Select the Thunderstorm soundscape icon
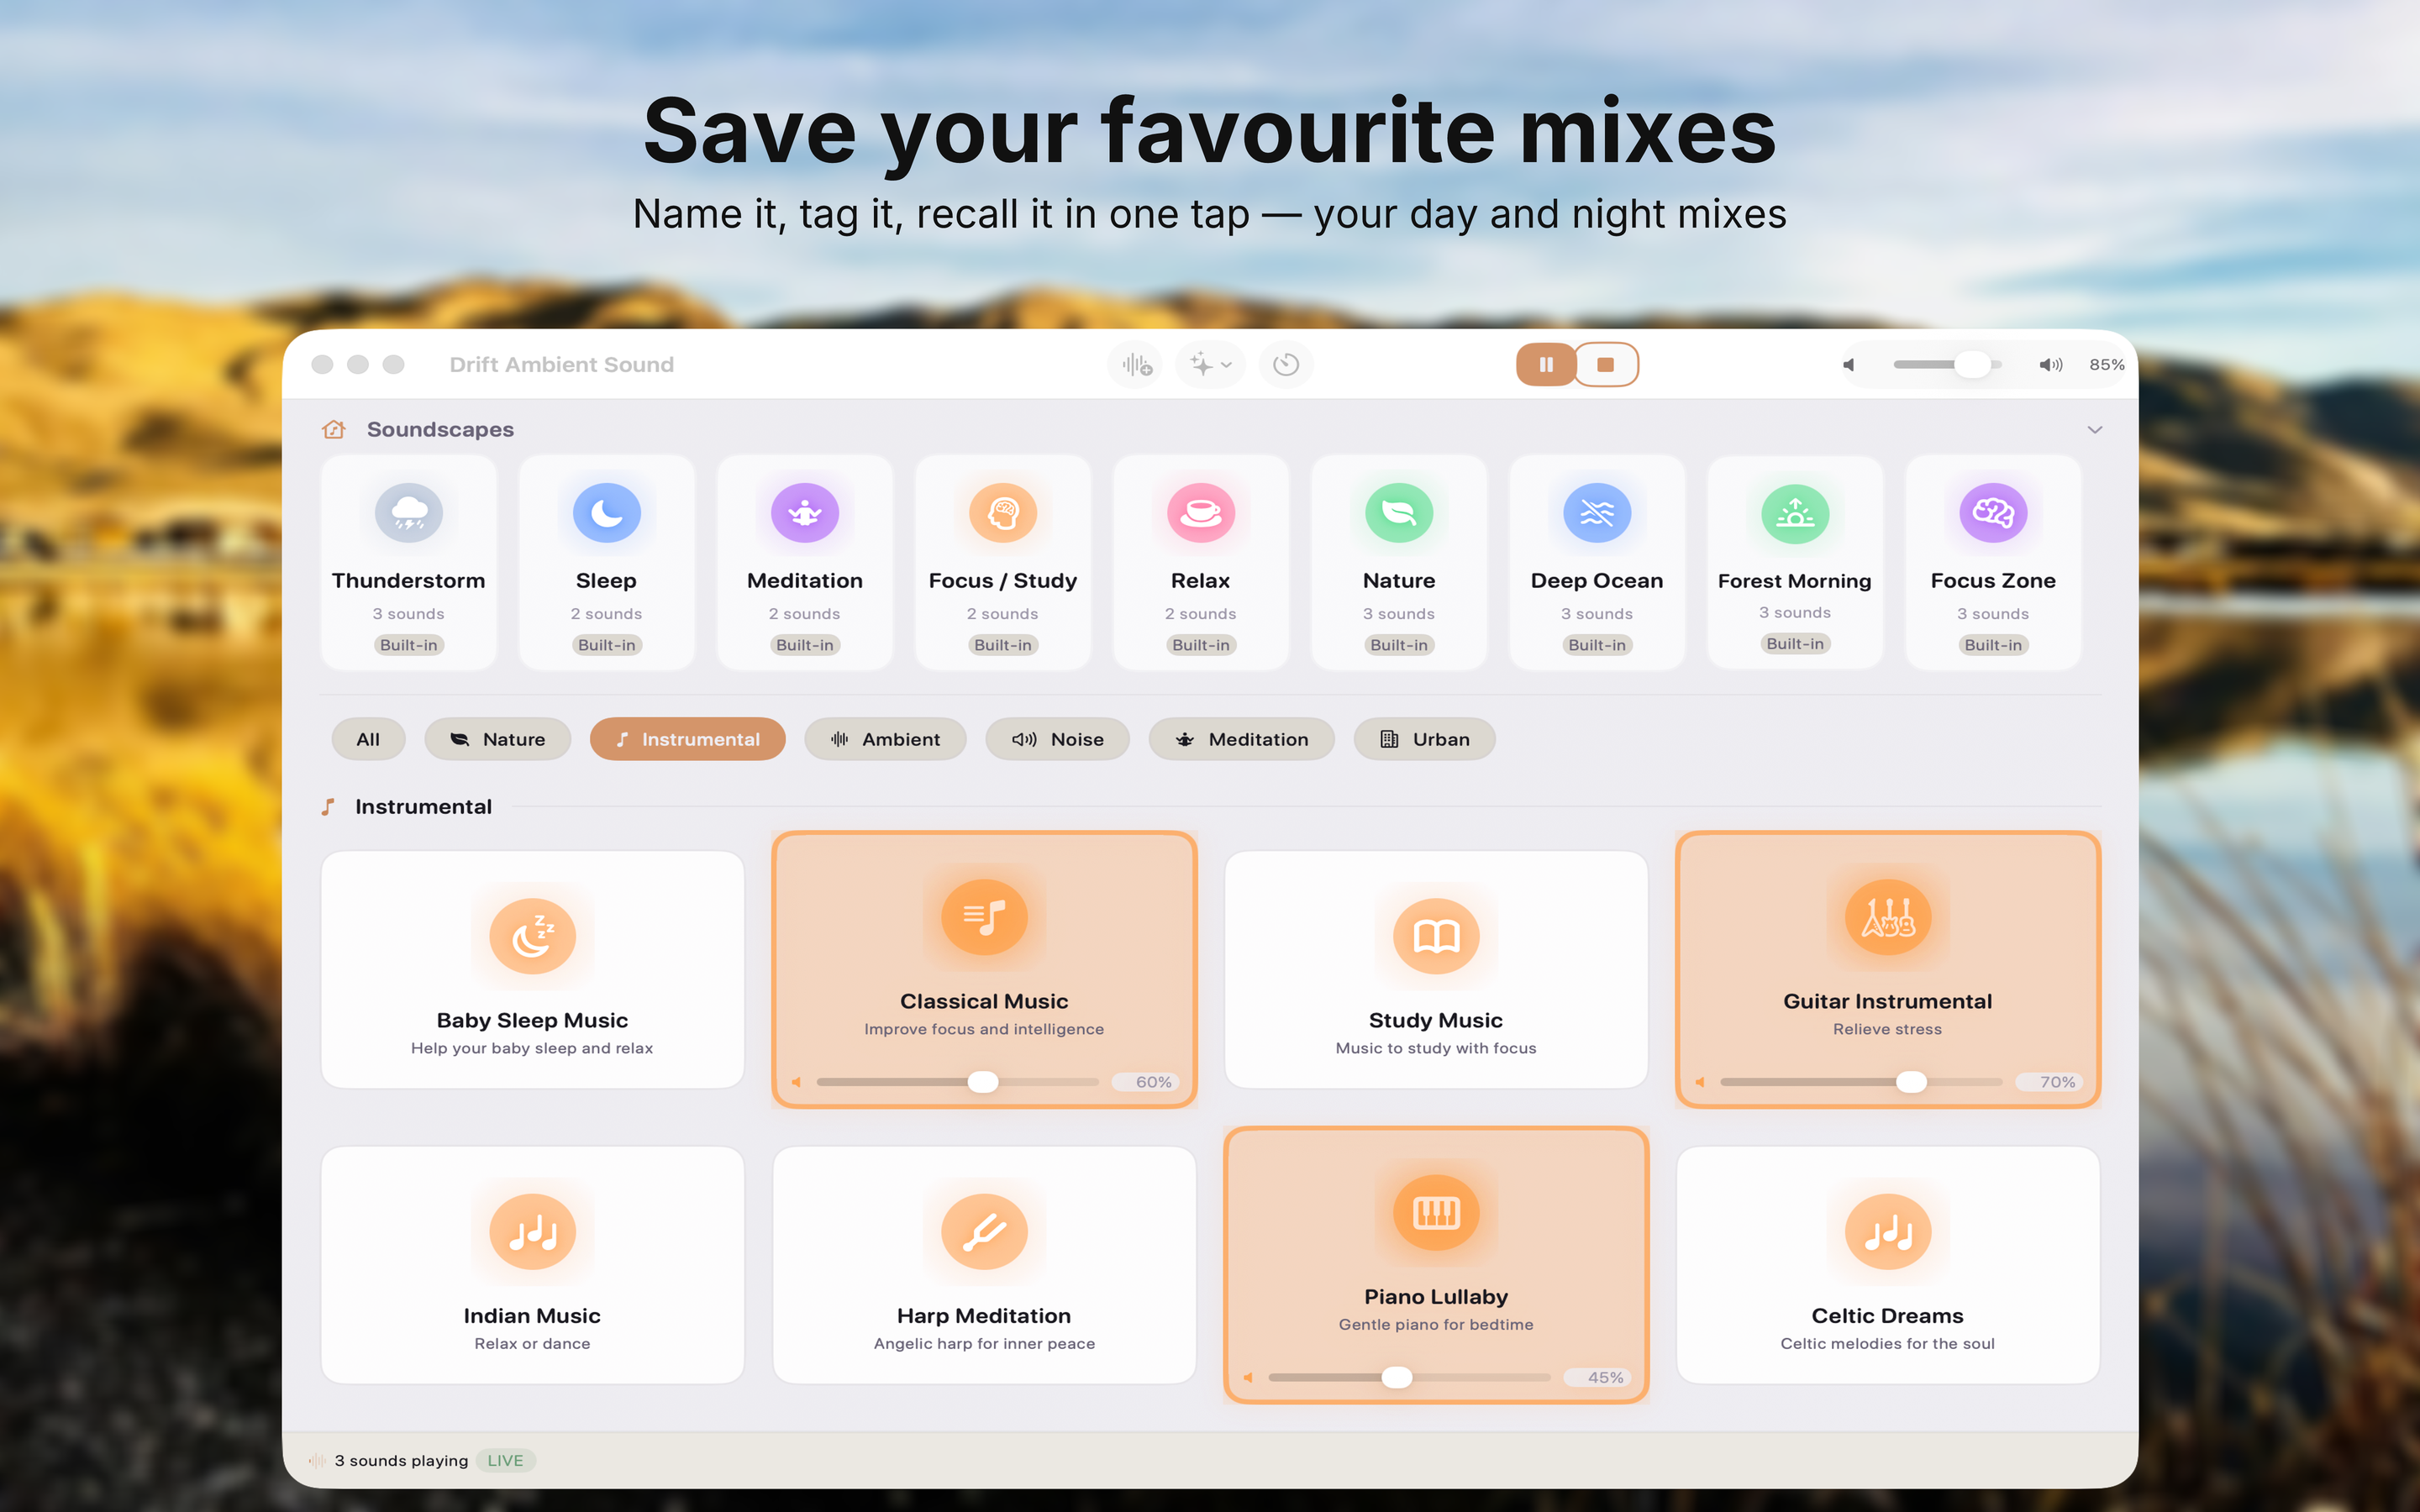This screenshot has height=1512, width=2420. tap(409, 513)
